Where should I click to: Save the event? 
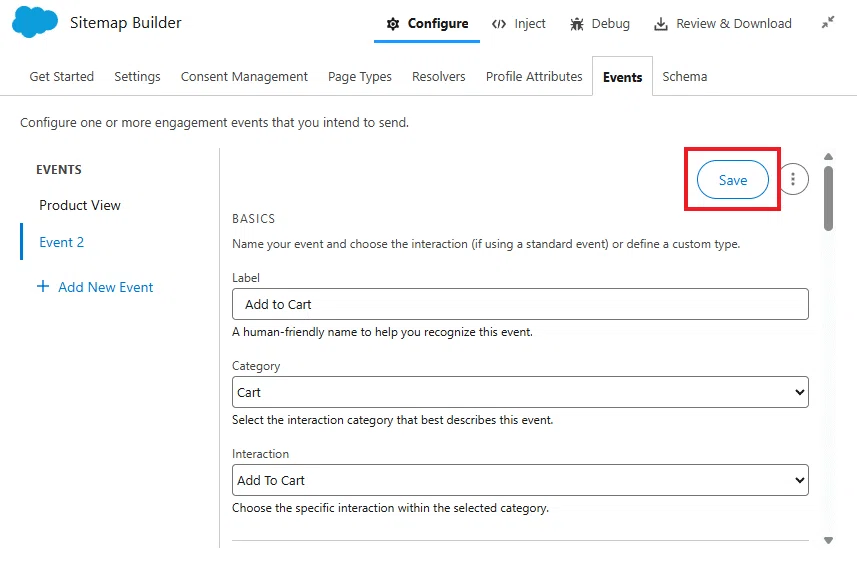[732, 180]
